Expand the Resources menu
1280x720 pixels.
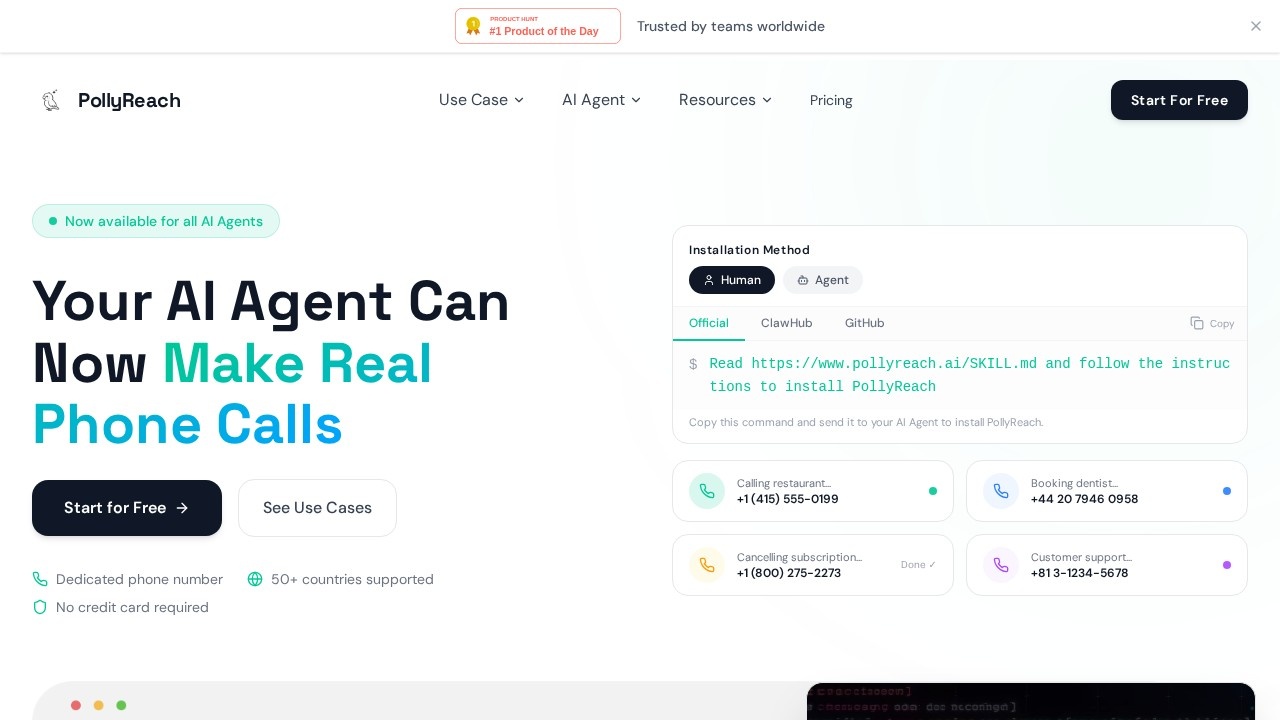point(725,100)
